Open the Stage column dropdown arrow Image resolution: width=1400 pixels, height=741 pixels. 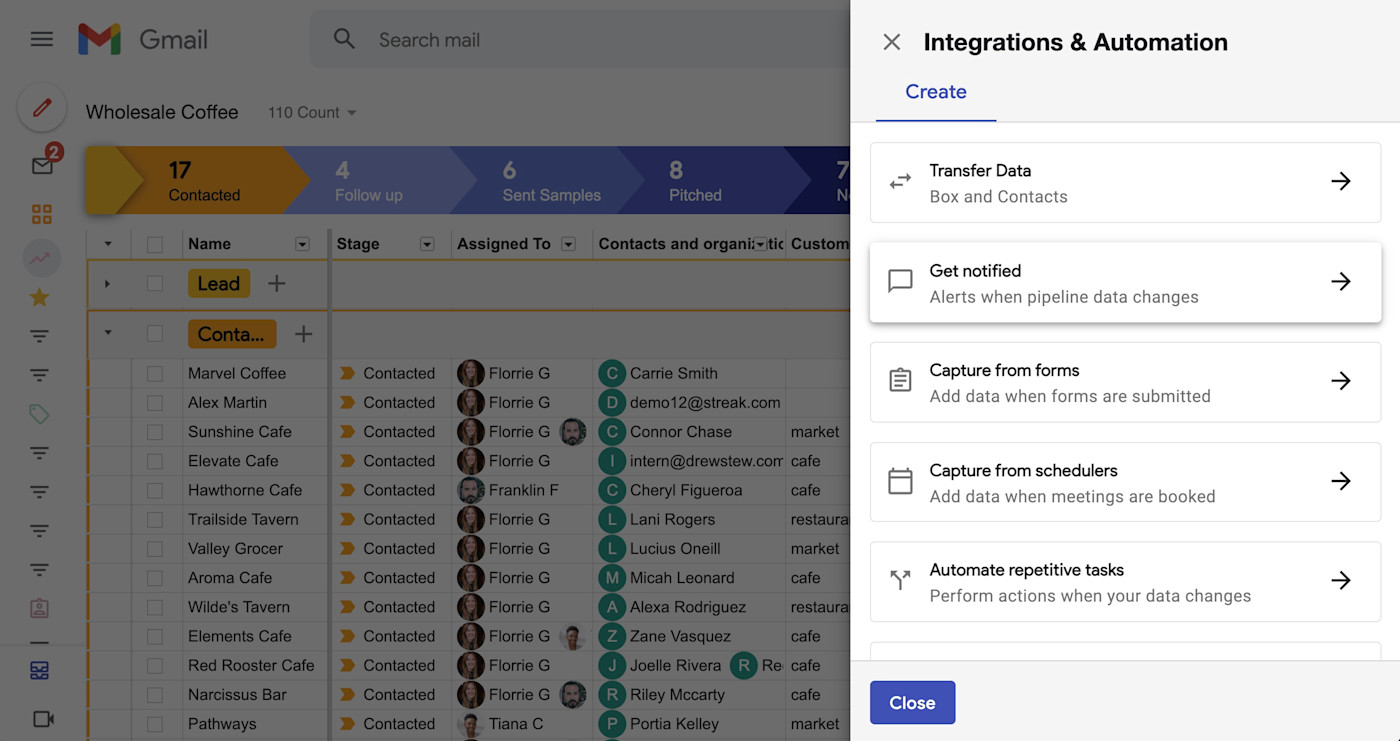click(x=427, y=244)
